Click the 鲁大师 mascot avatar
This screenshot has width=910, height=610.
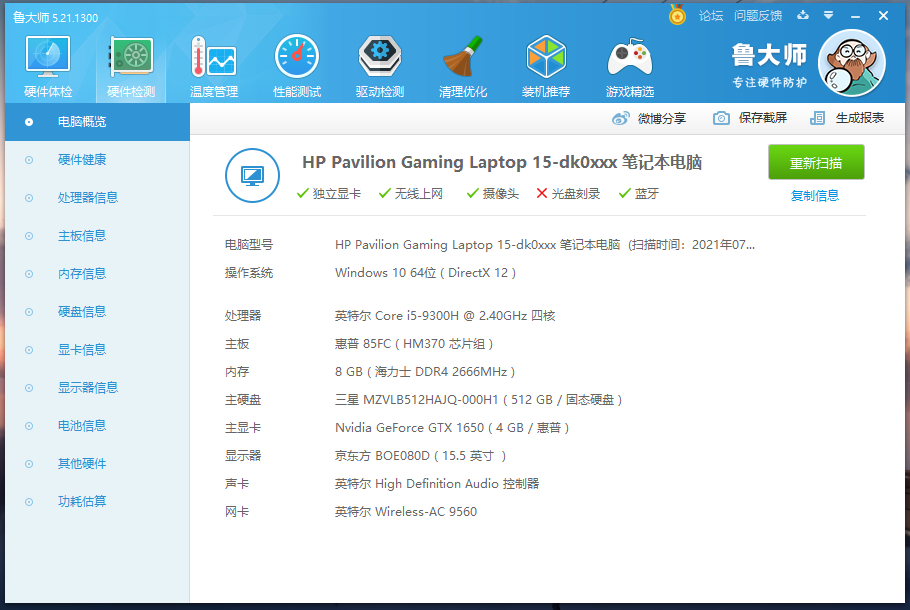[851, 63]
